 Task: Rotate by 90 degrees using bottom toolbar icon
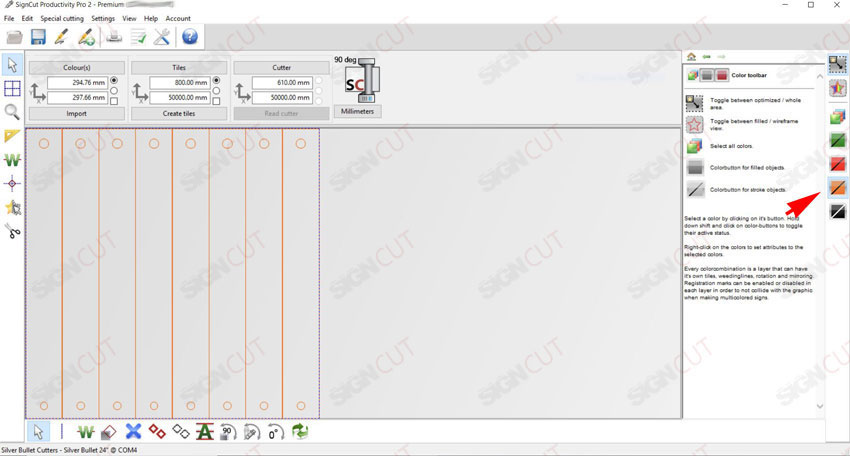click(x=228, y=432)
